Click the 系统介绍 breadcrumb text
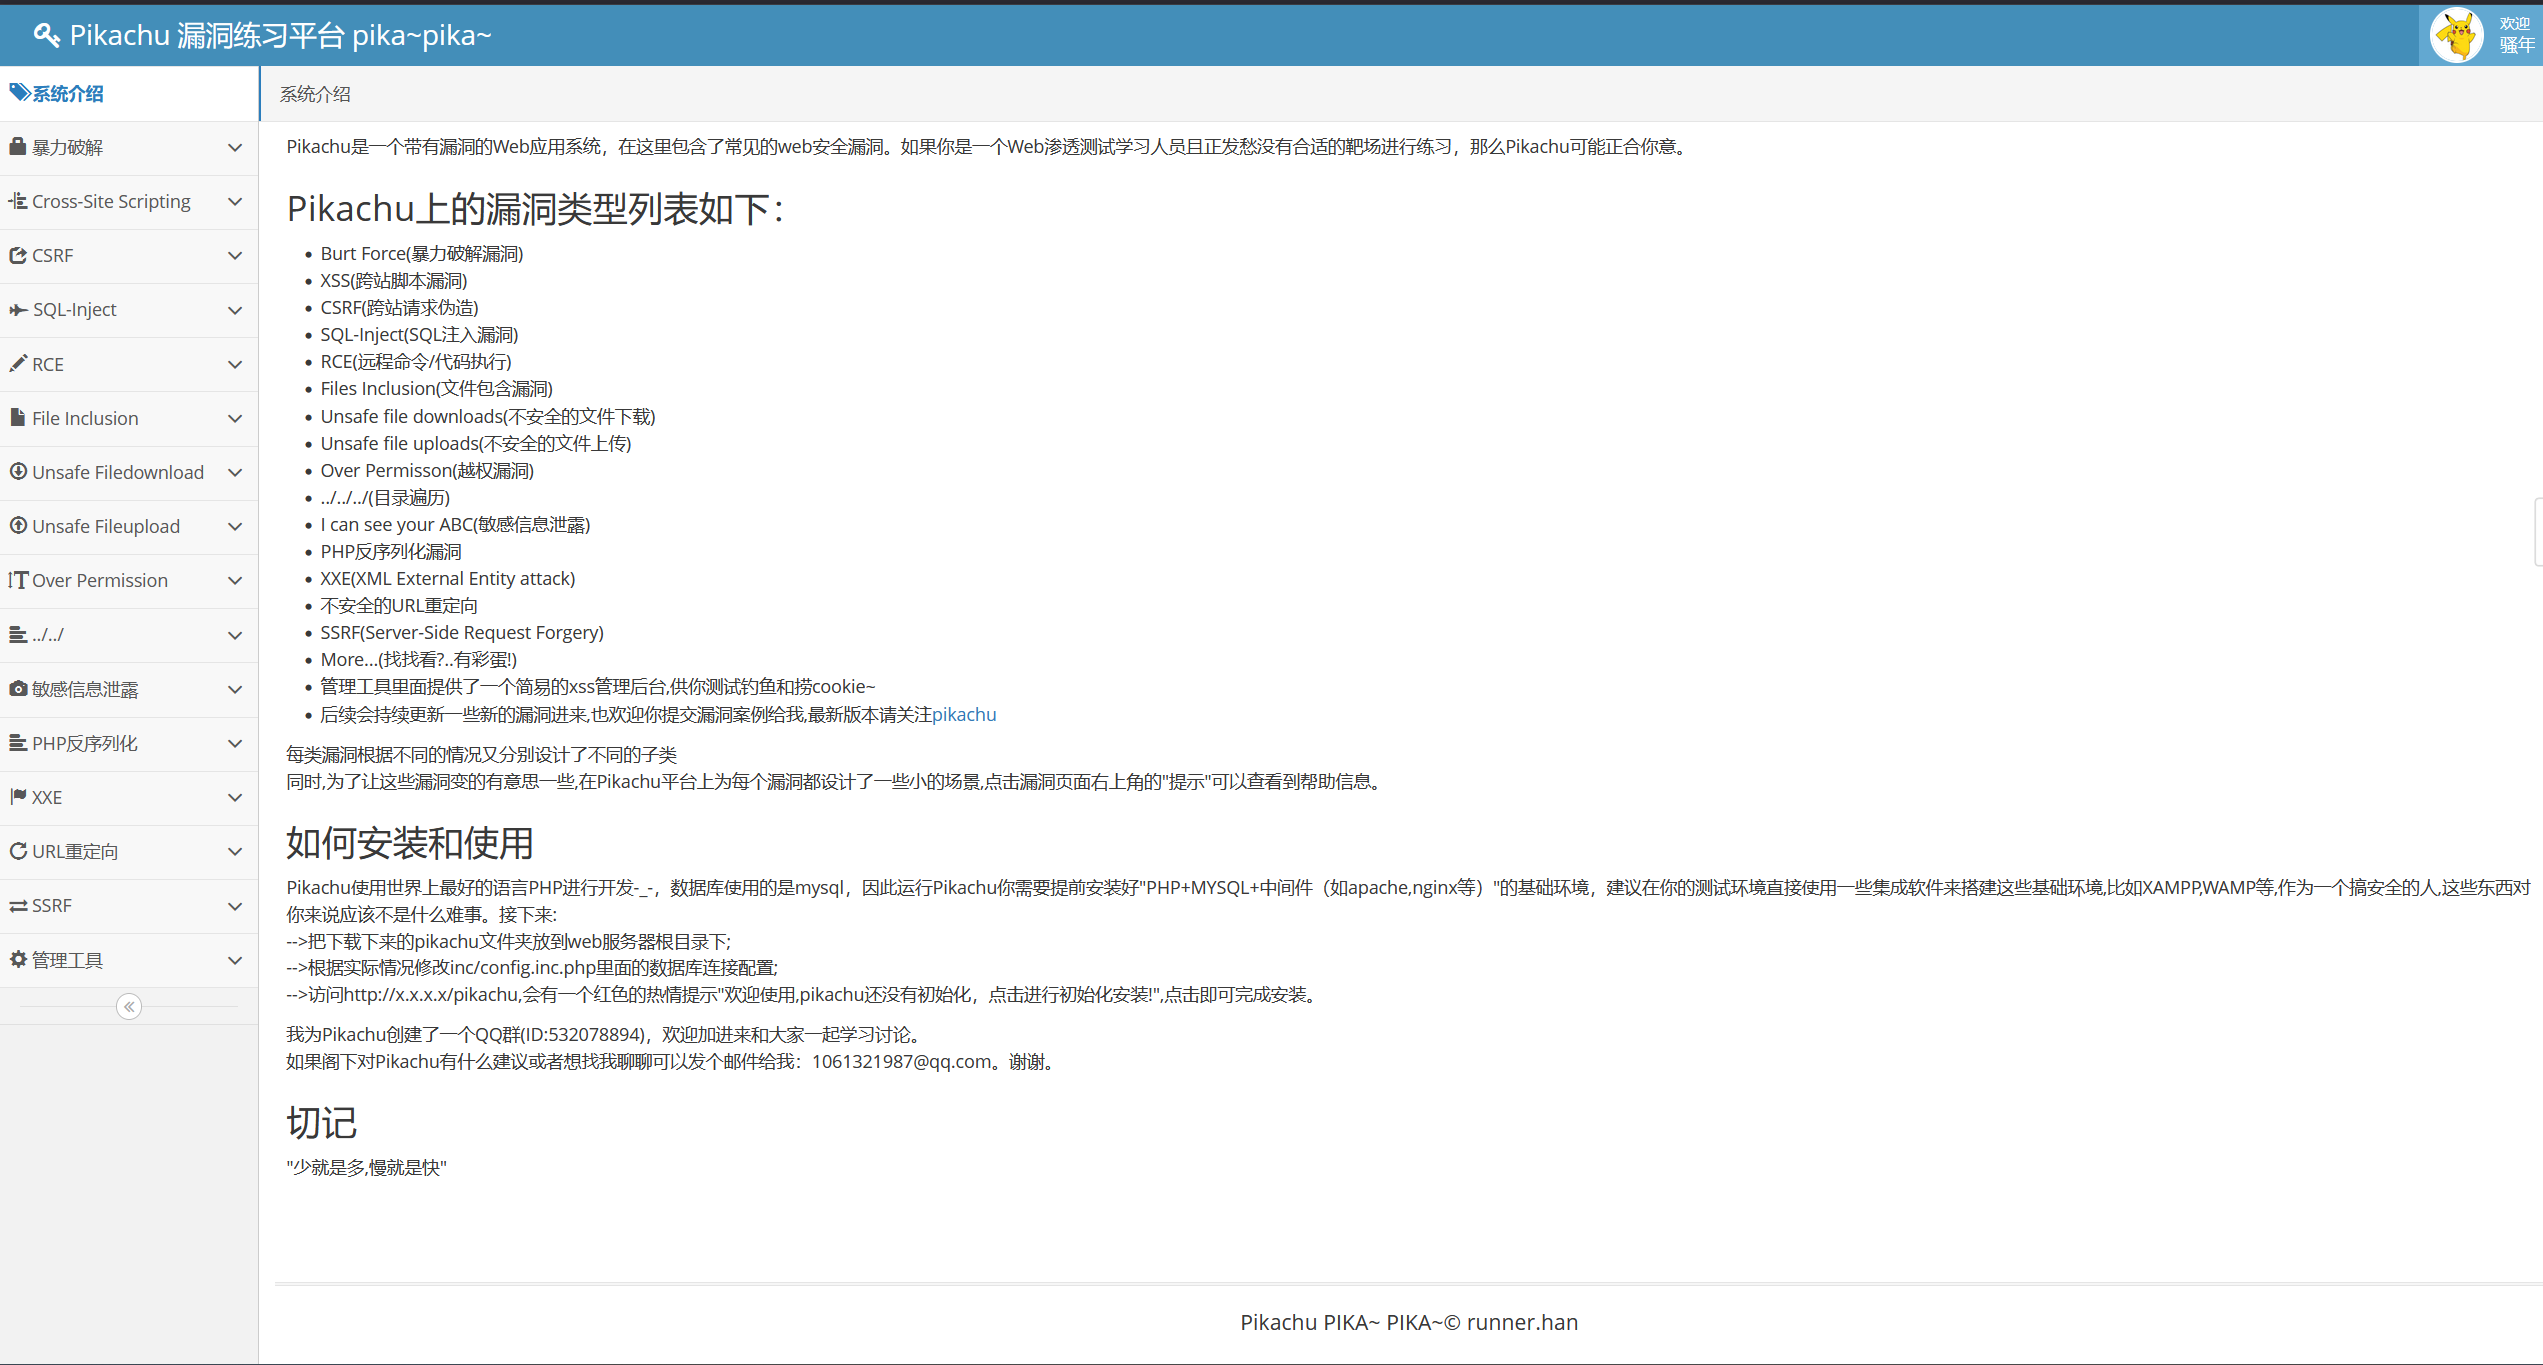The width and height of the screenshot is (2543, 1365). point(315,94)
